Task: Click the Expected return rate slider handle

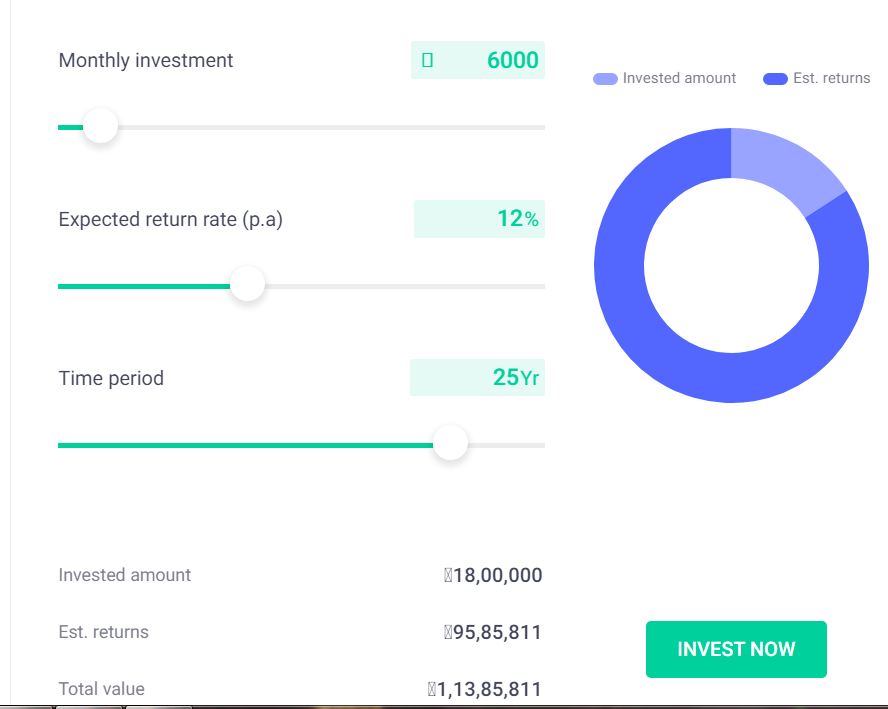Action: pyautogui.click(x=247, y=285)
